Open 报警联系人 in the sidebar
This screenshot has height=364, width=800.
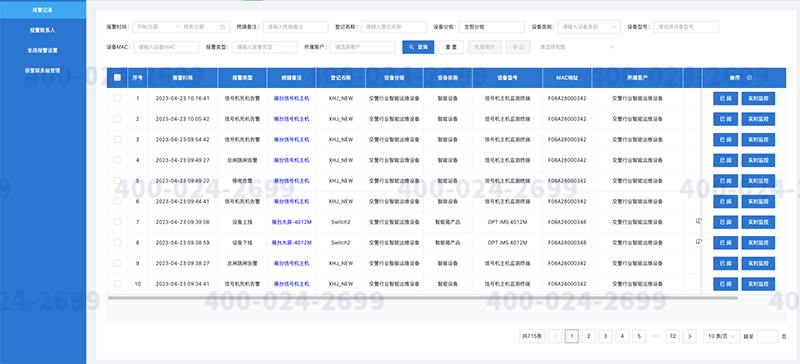click(43, 30)
